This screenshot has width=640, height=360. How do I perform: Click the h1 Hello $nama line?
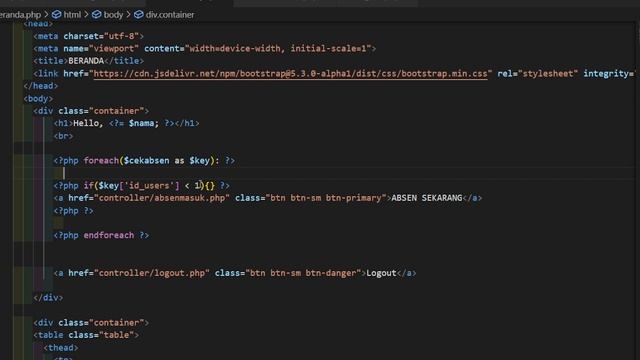point(127,123)
